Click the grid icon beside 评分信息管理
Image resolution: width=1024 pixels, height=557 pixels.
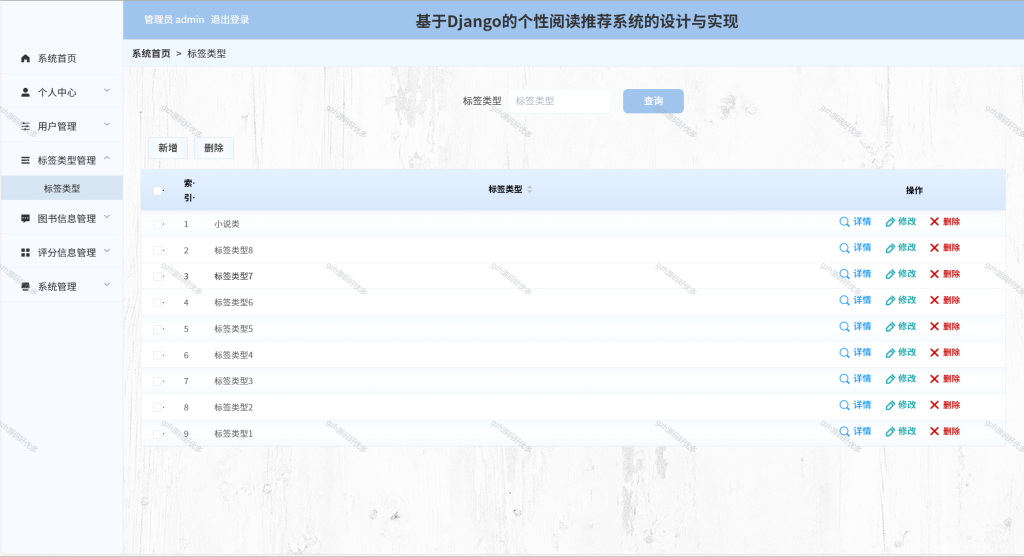pyautogui.click(x=25, y=252)
